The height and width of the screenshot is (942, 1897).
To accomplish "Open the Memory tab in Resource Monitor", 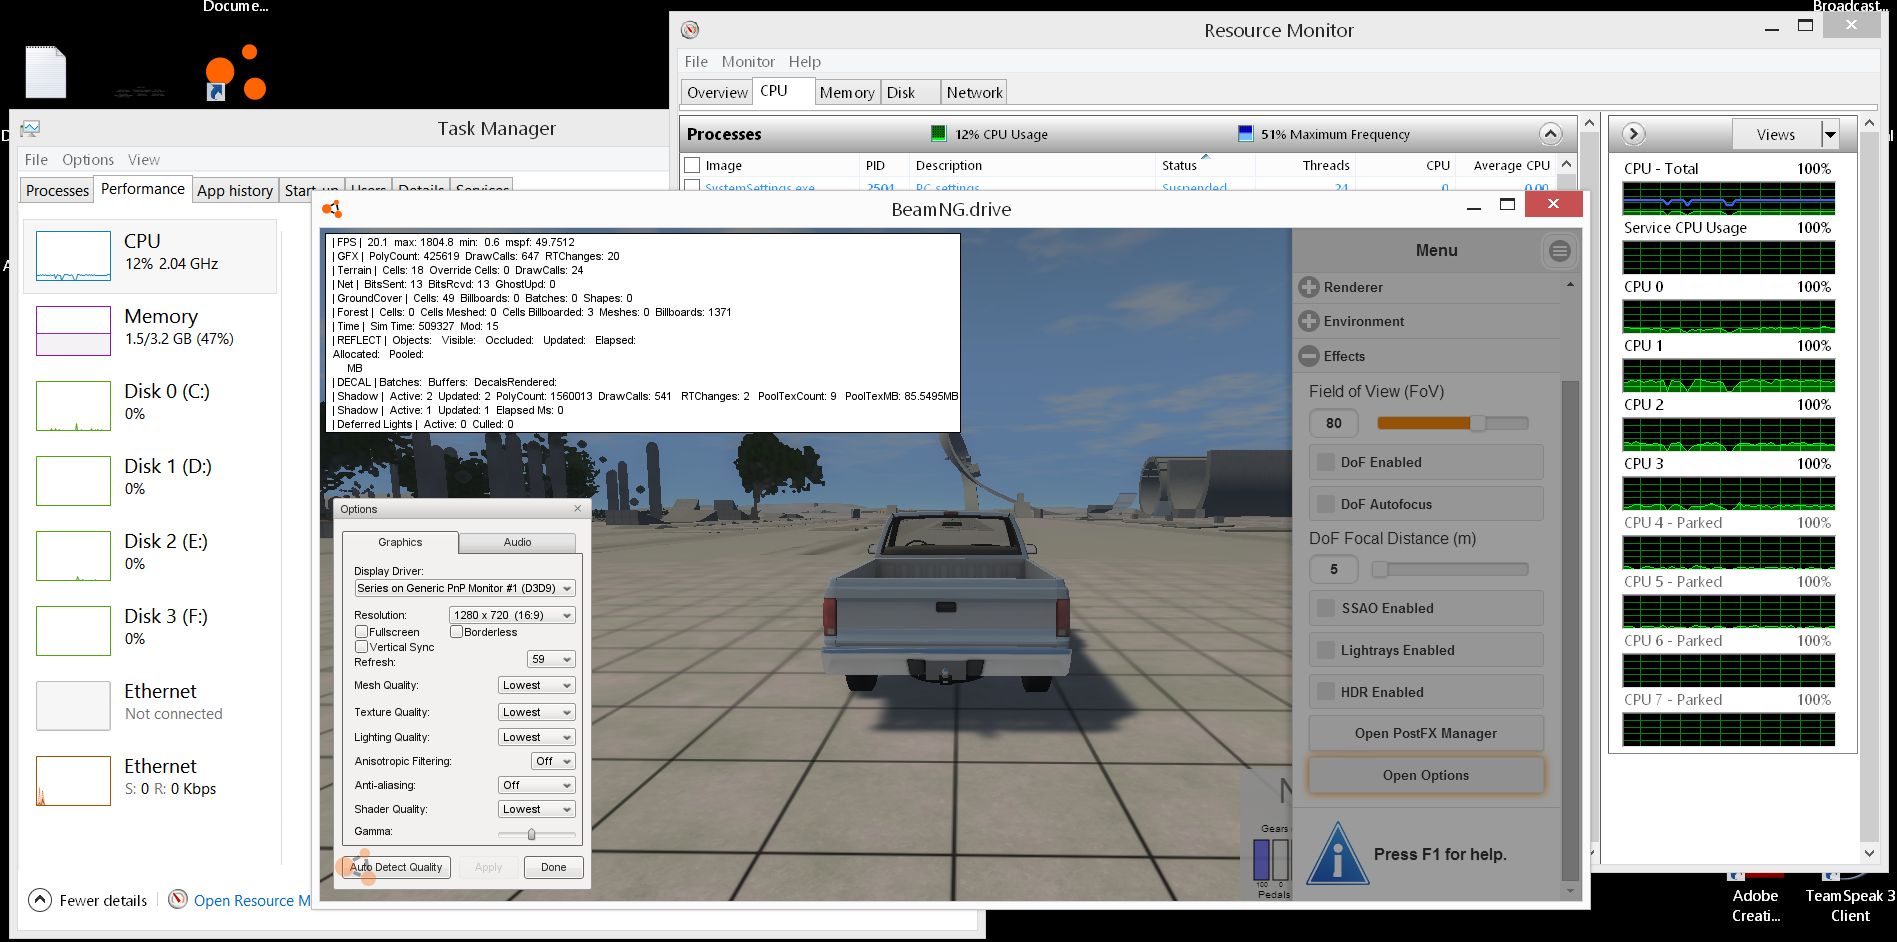I will [x=847, y=92].
